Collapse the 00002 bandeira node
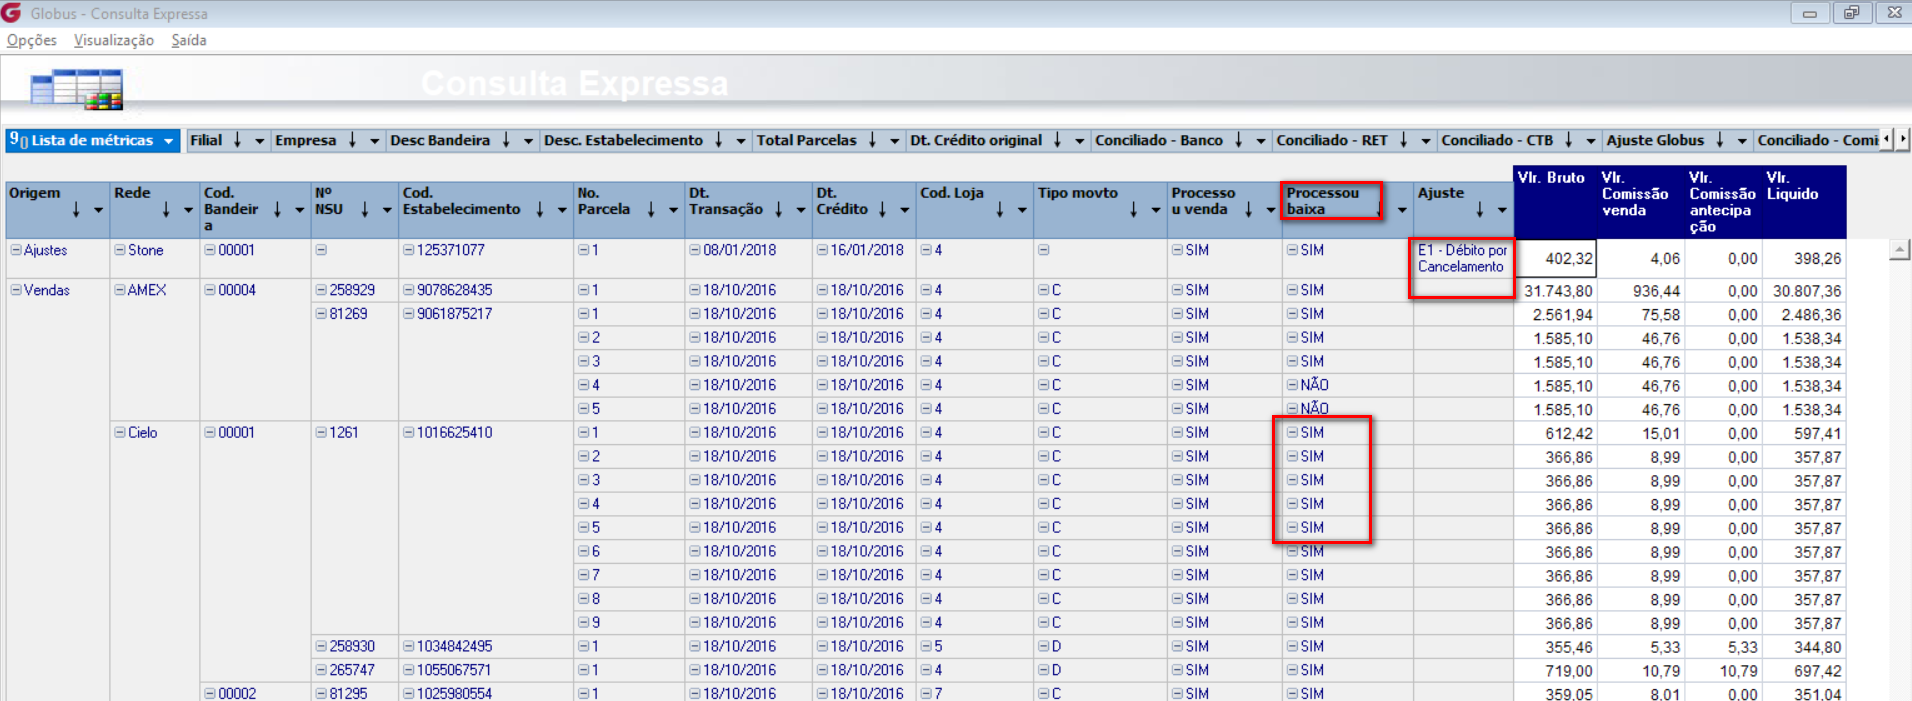This screenshot has width=1912, height=701. [210, 694]
